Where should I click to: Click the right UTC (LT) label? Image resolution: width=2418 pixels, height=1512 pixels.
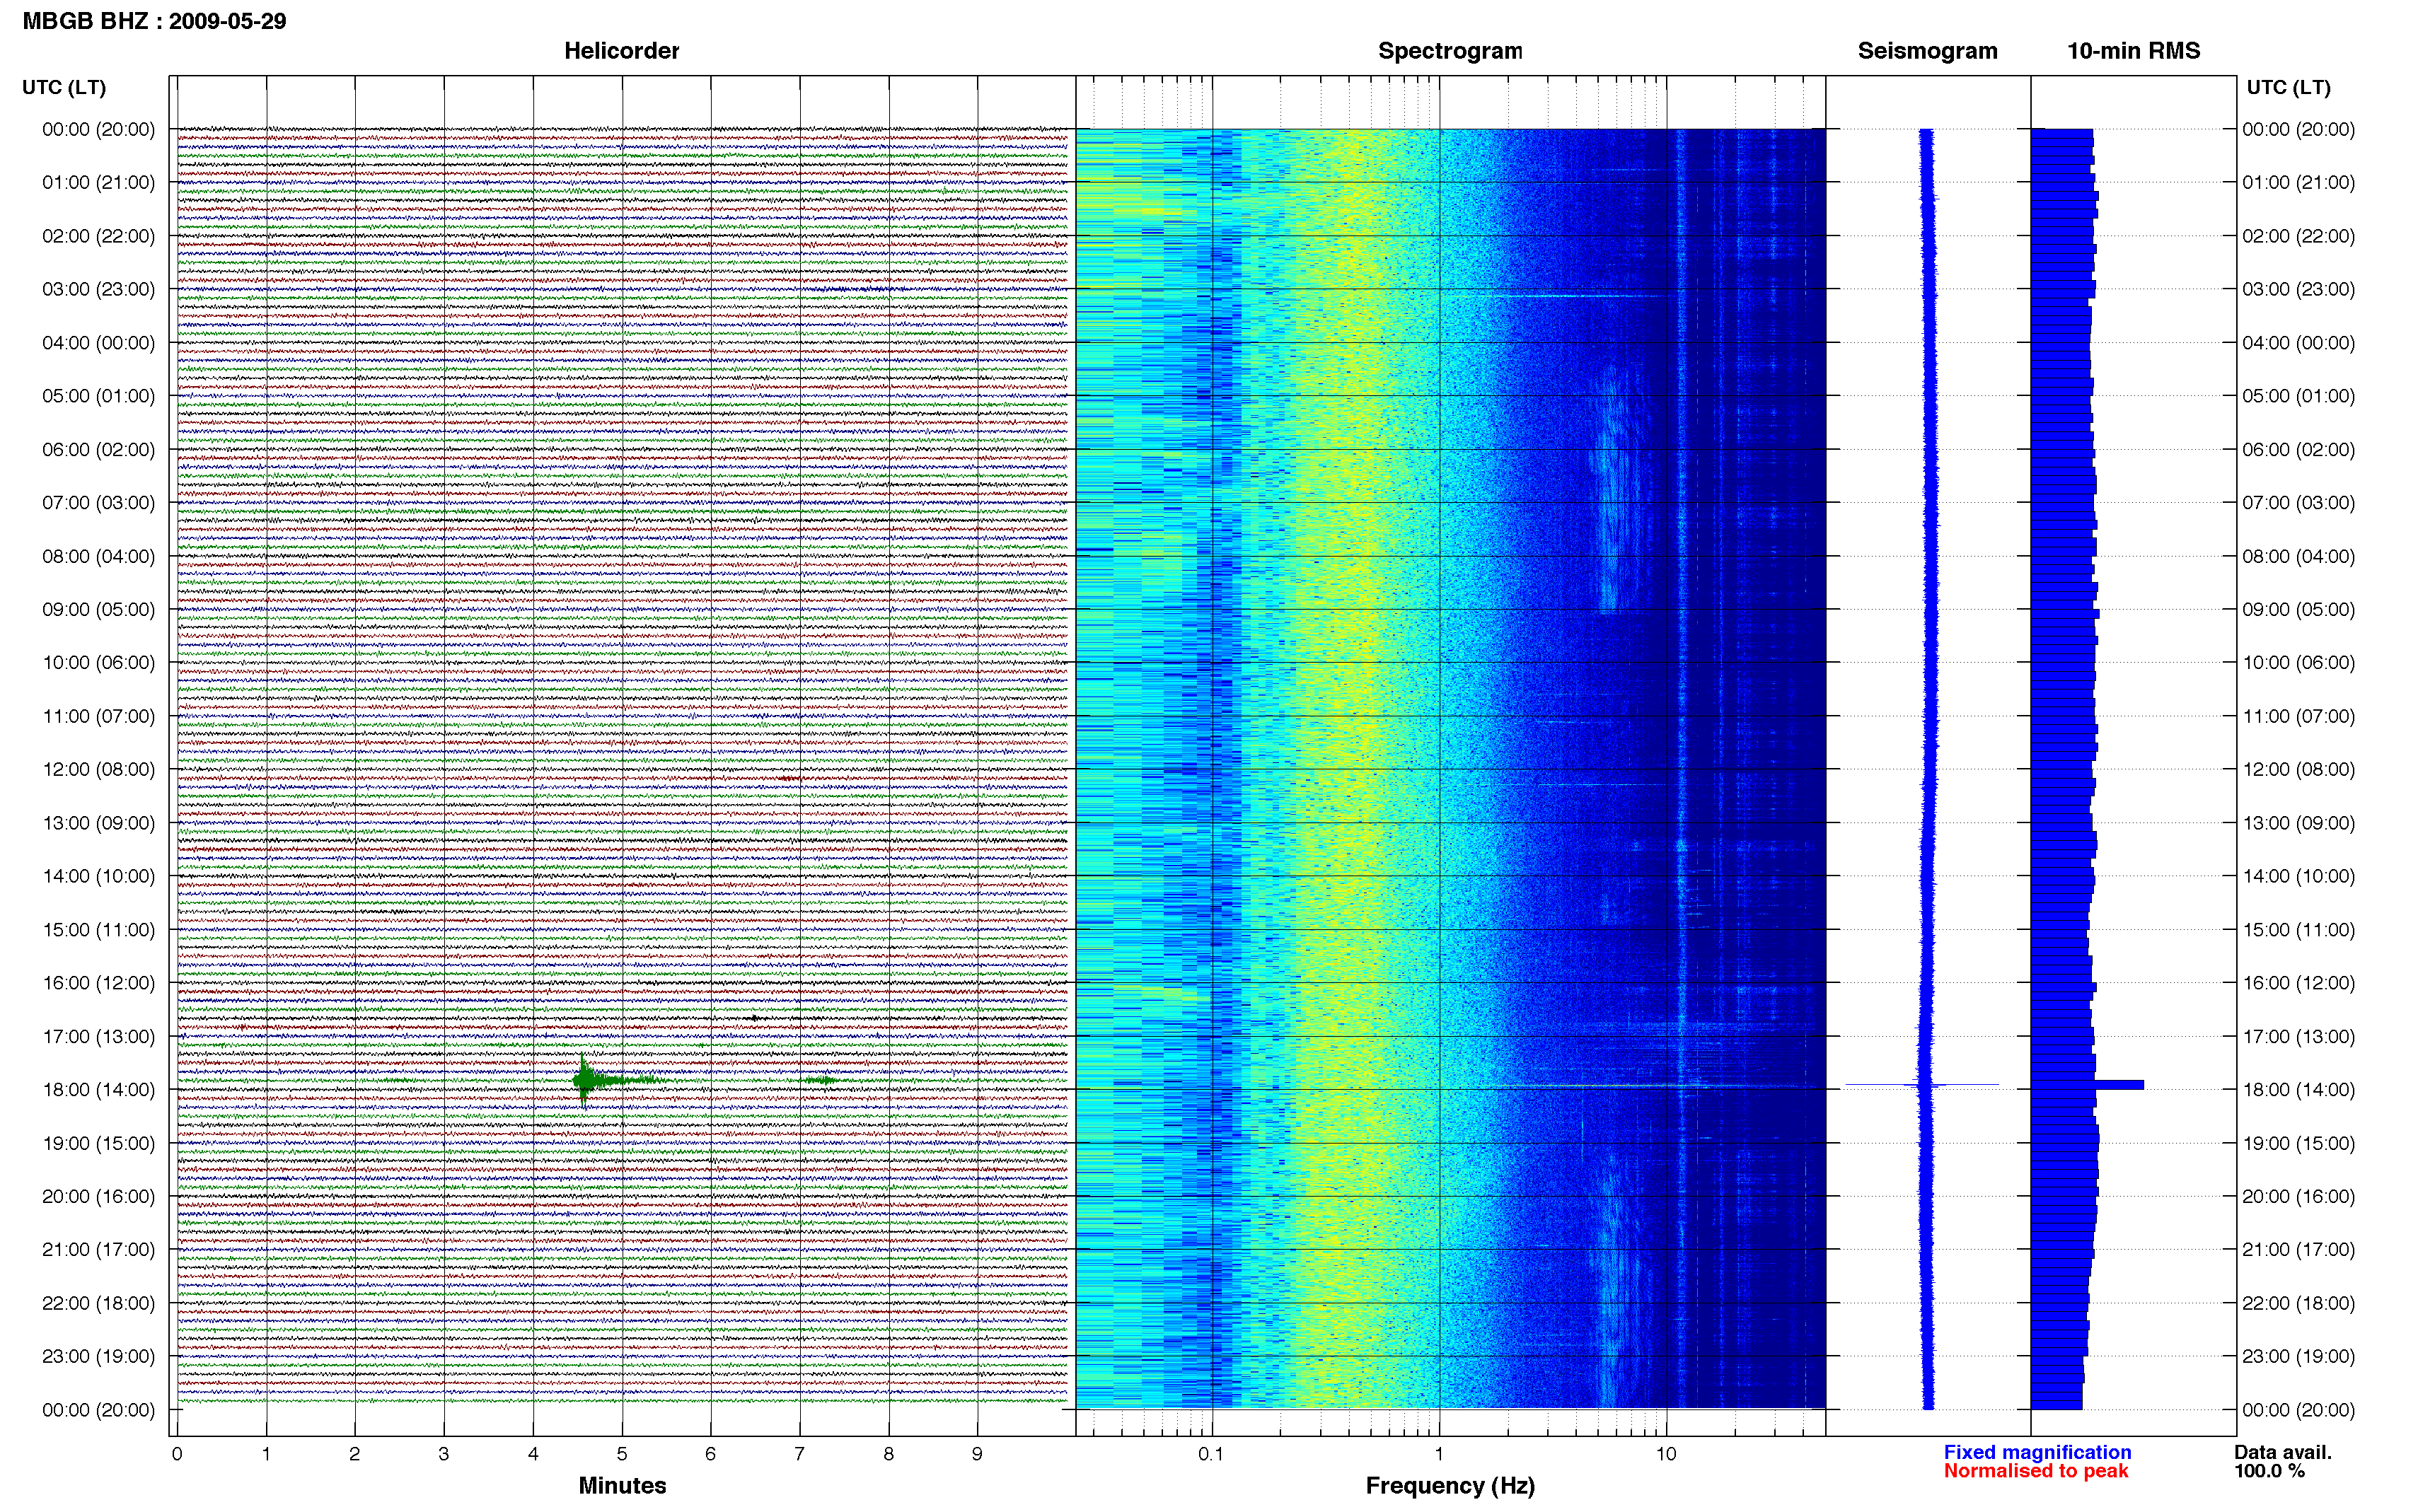[x=2288, y=87]
